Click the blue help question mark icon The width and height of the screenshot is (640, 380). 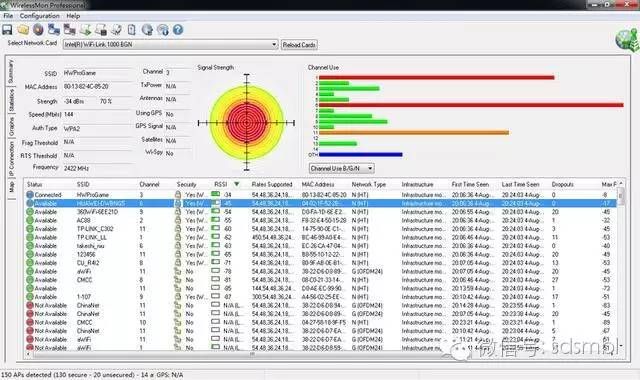click(x=178, y=29)
